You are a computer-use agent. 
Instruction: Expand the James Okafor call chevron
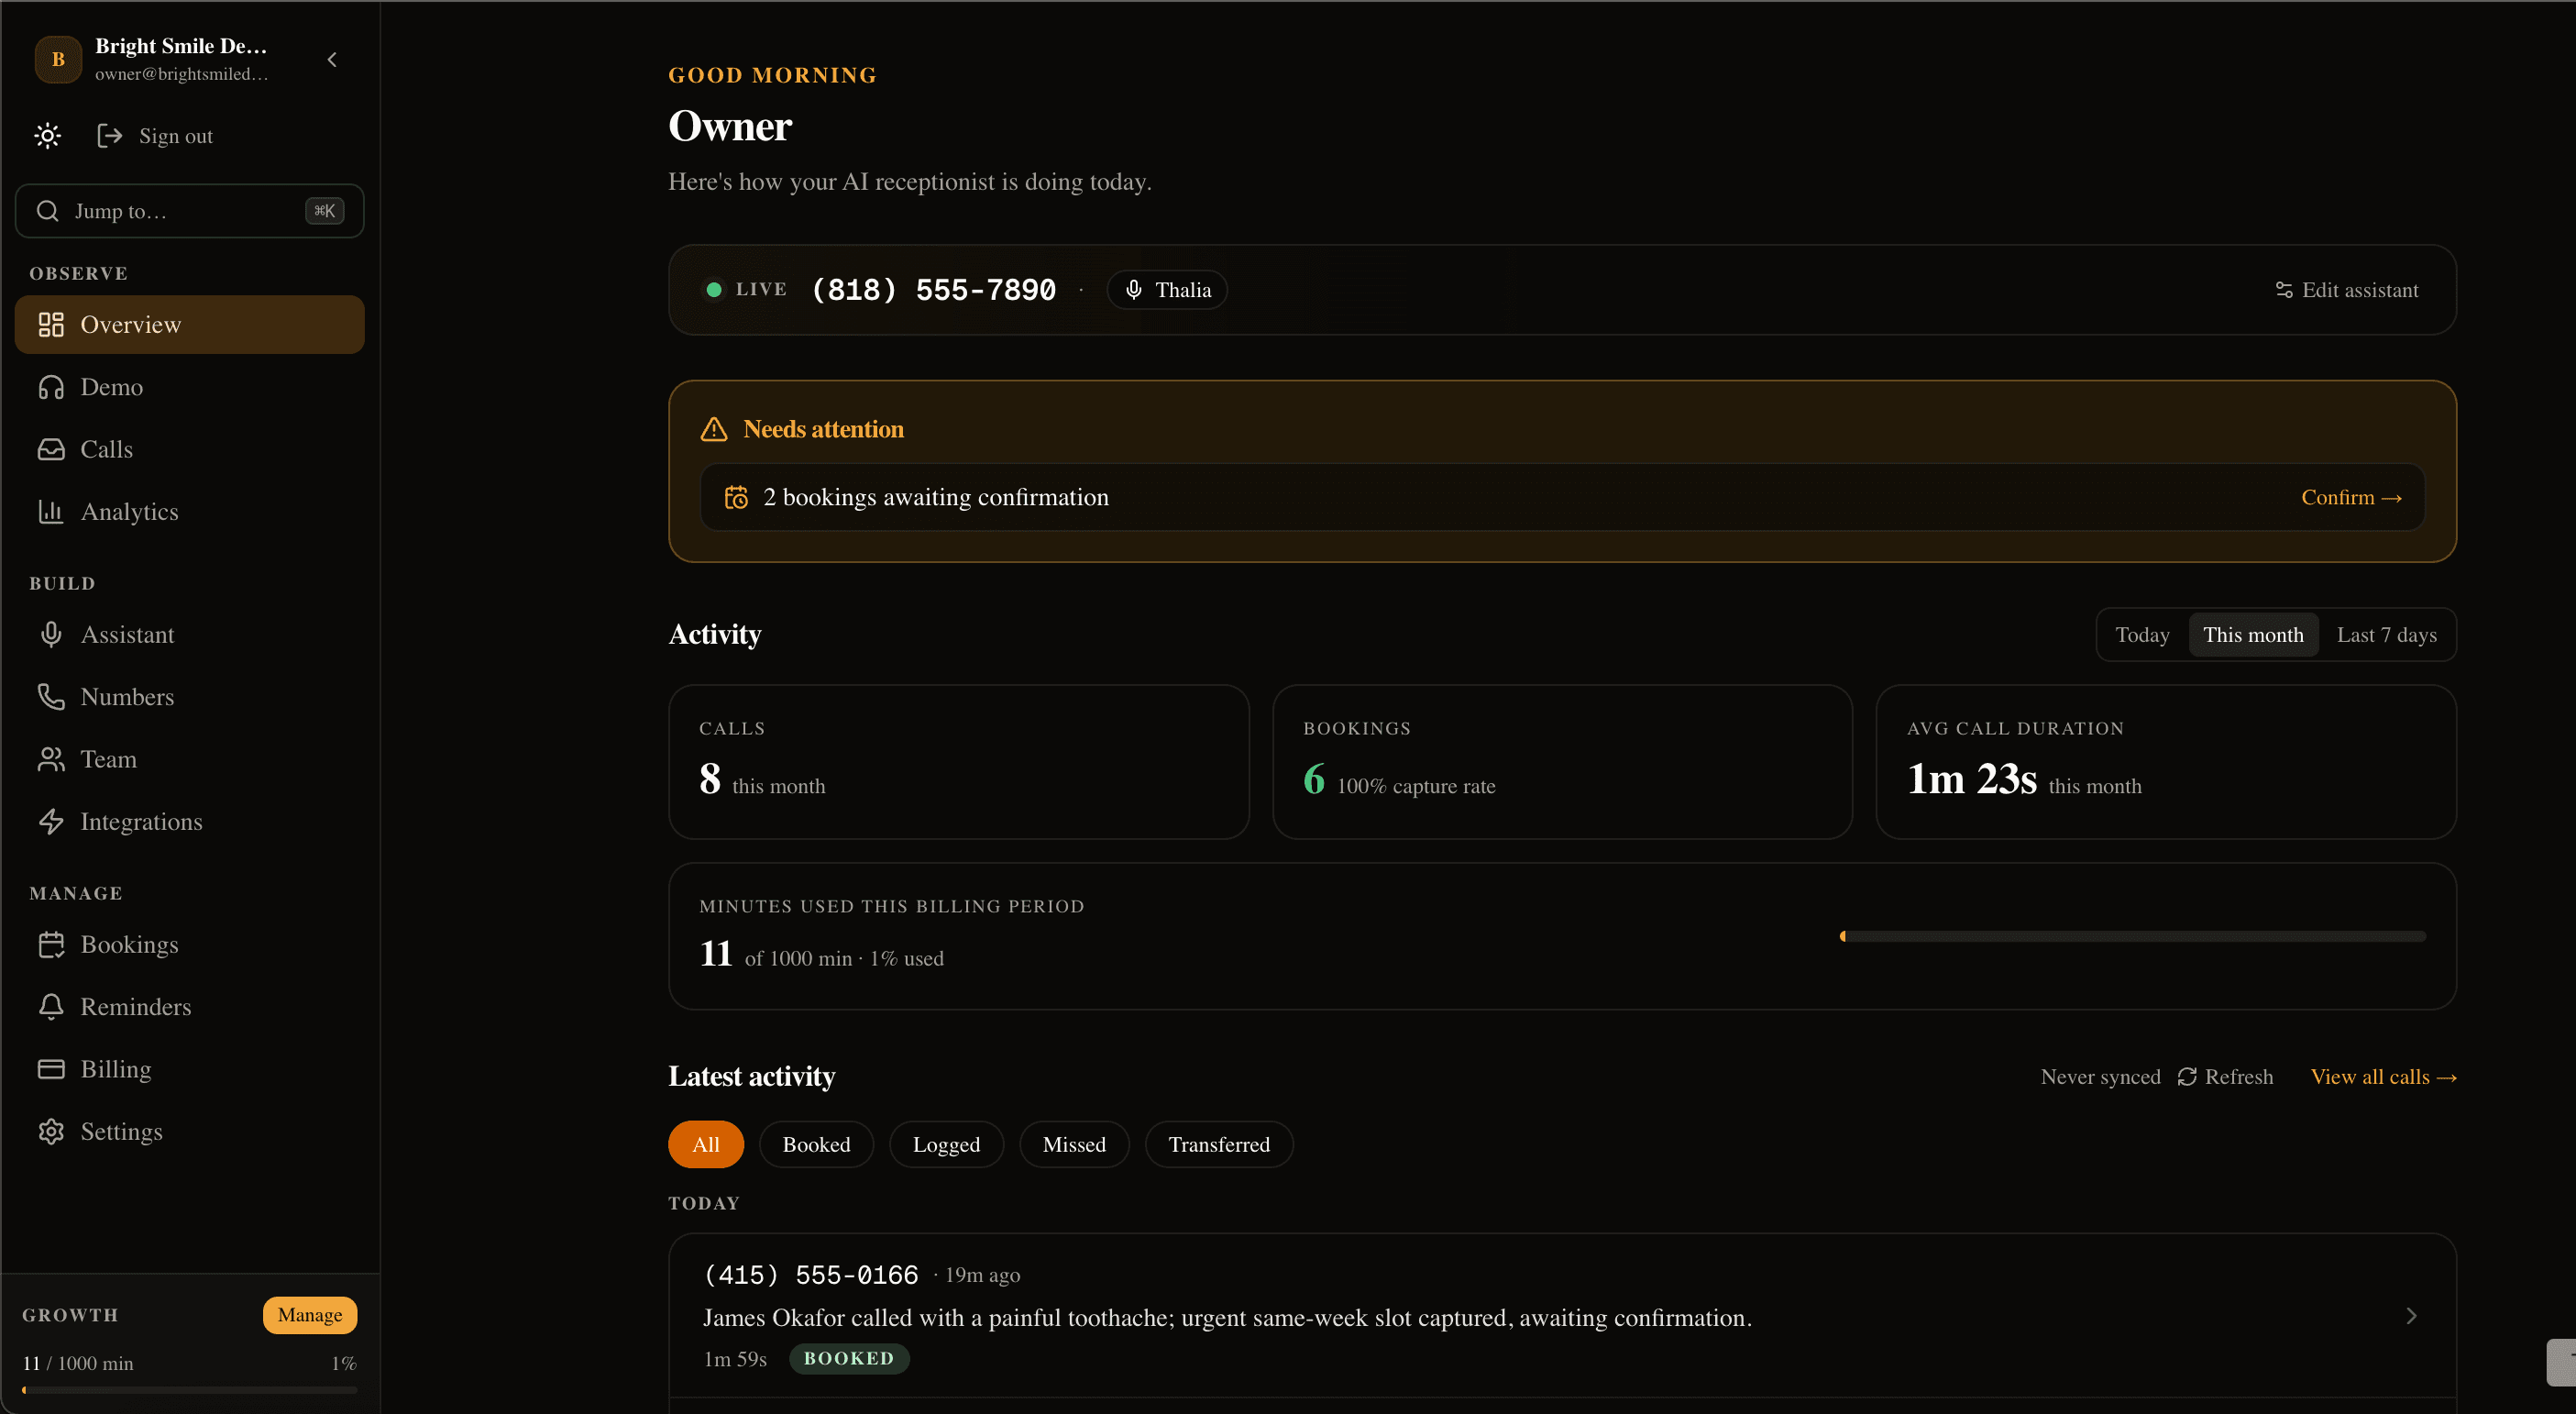[x=2411, y=1316]
